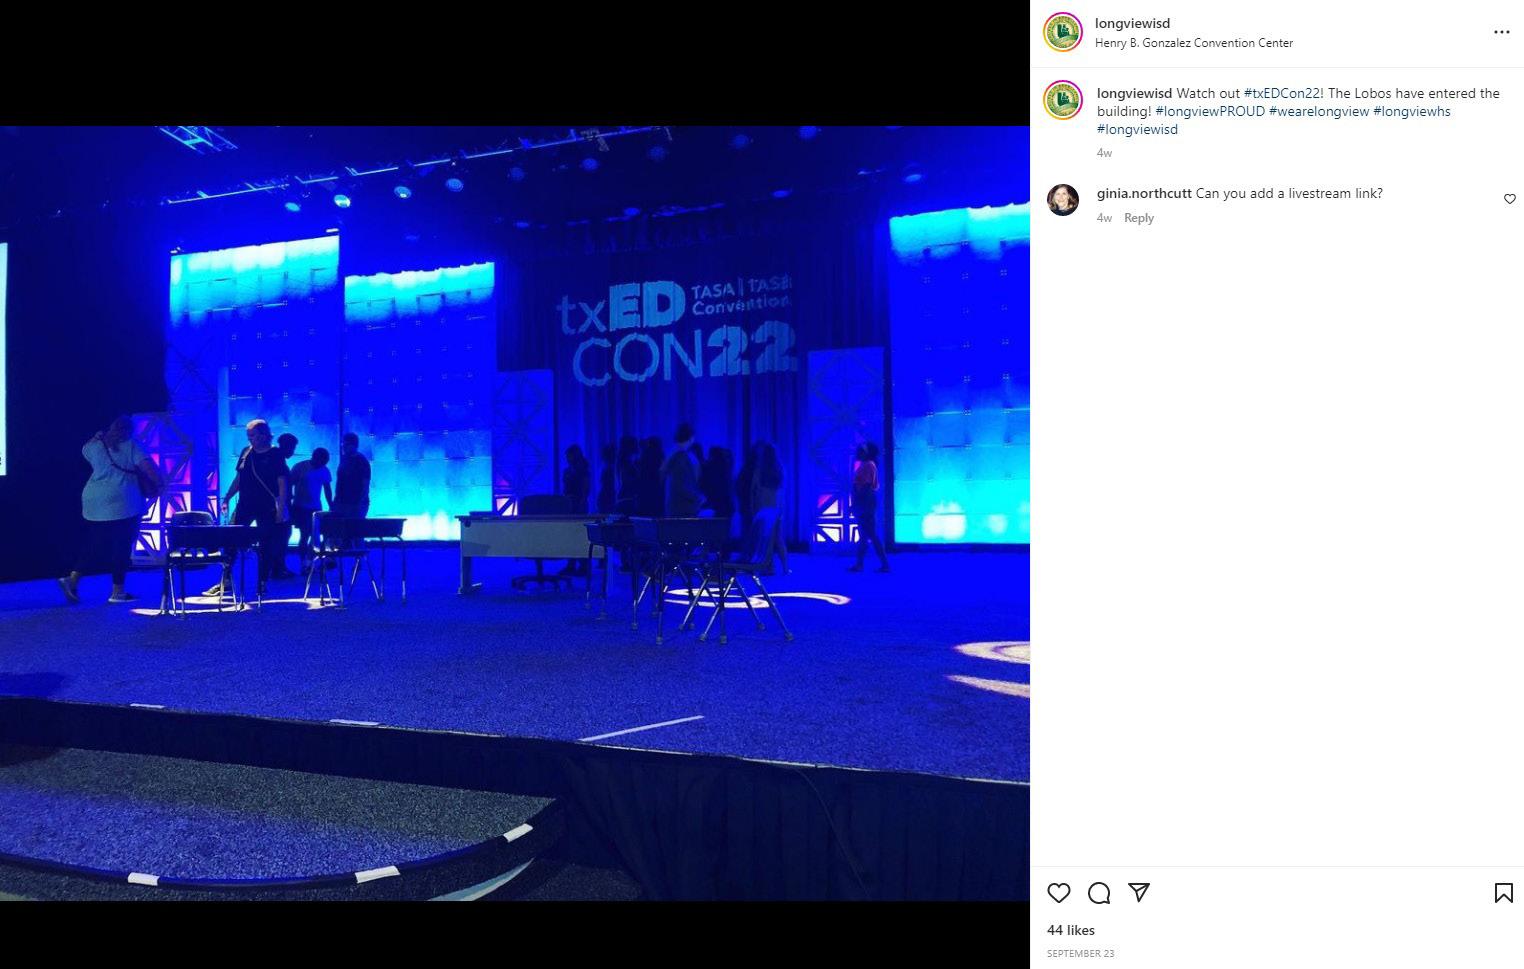Save post with the bookmark icon

pos(1503,893)
